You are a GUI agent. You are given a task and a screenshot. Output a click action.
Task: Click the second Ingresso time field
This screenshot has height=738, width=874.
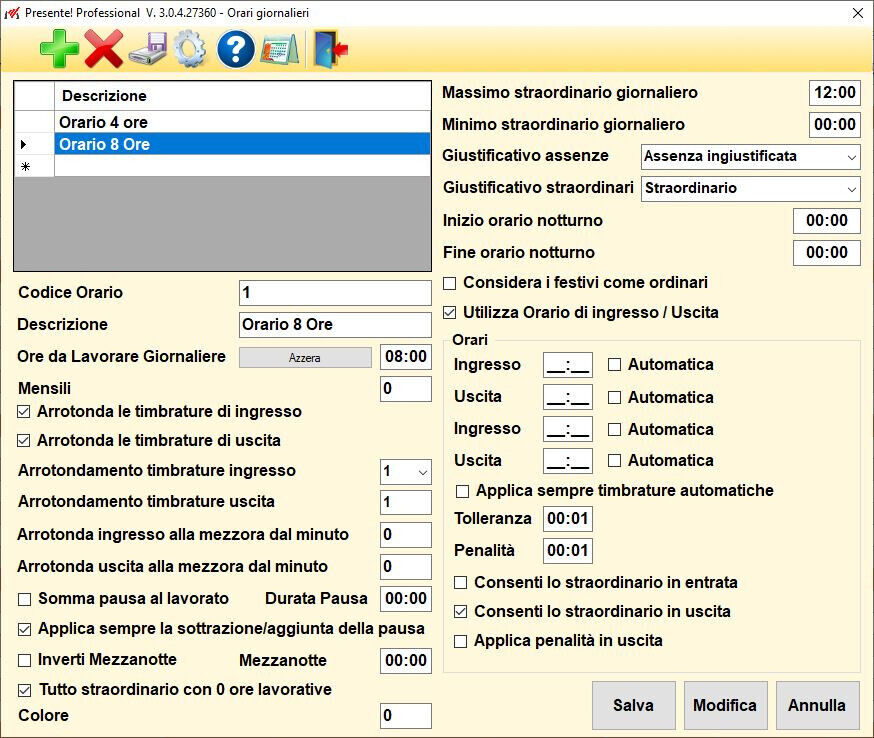[x=567, y=429]
